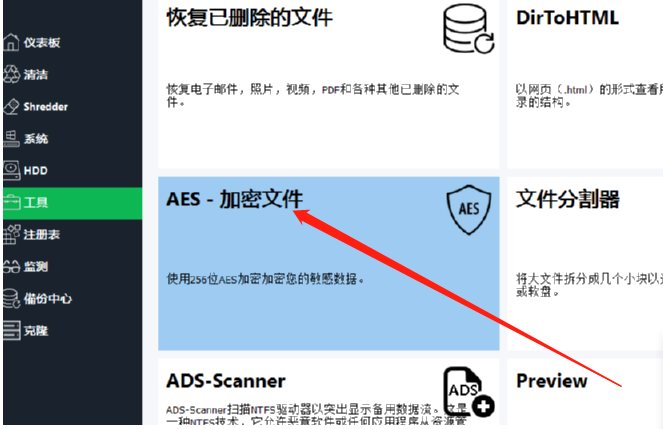Click the eraser icon beside Shredder
This screenshot has width=663, height=429.
point(11,107)
